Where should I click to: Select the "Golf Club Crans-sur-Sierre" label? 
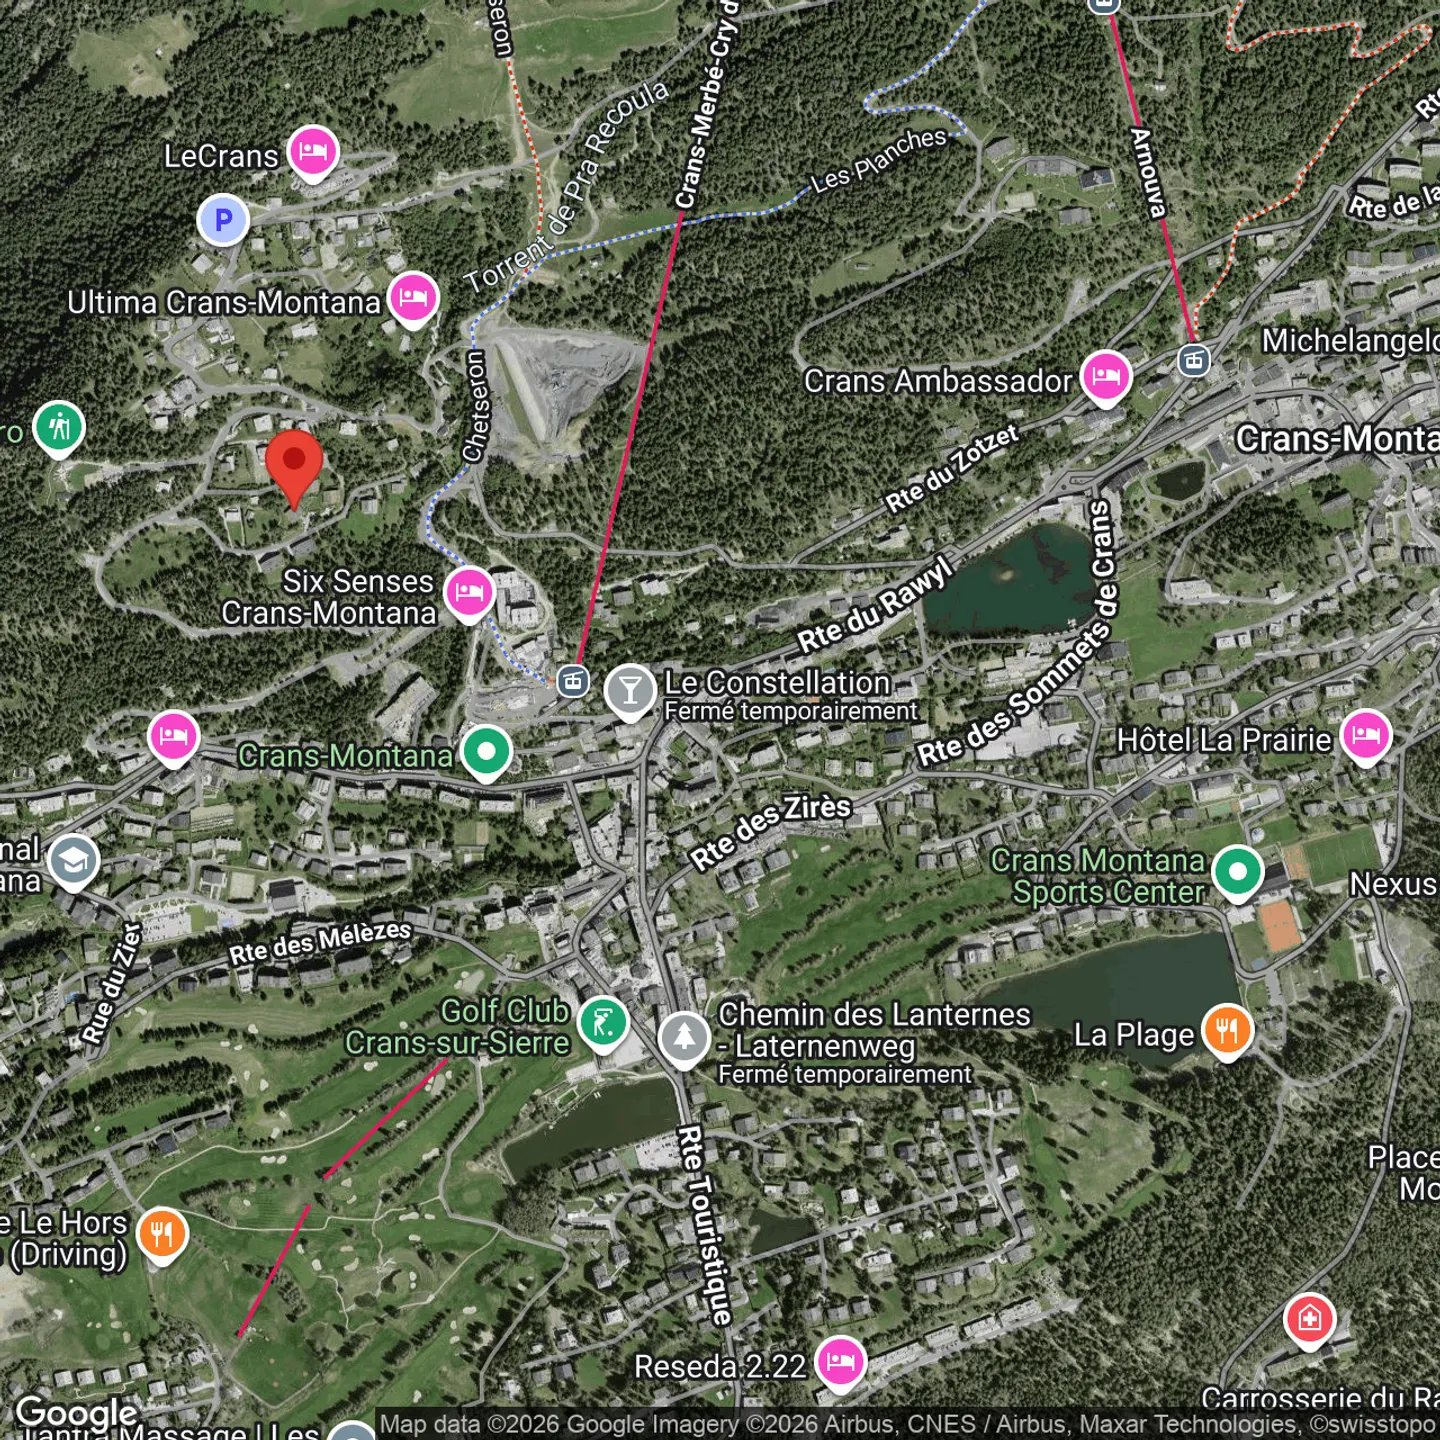pos(457,1027)
